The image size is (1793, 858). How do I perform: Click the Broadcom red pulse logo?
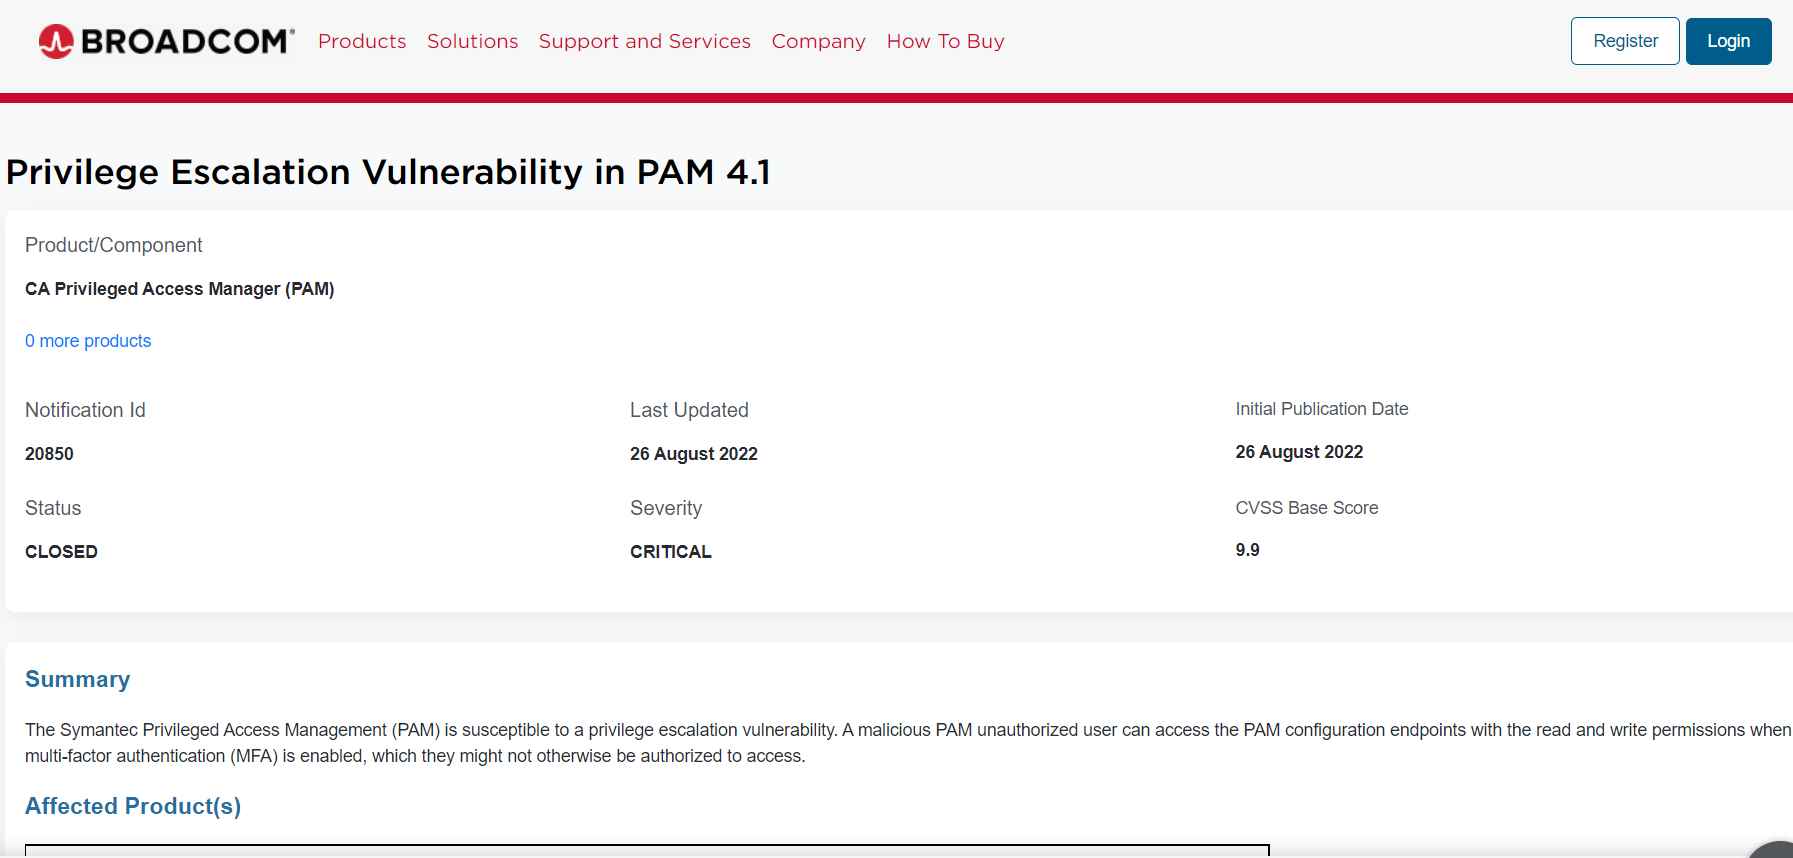[56, 41]
